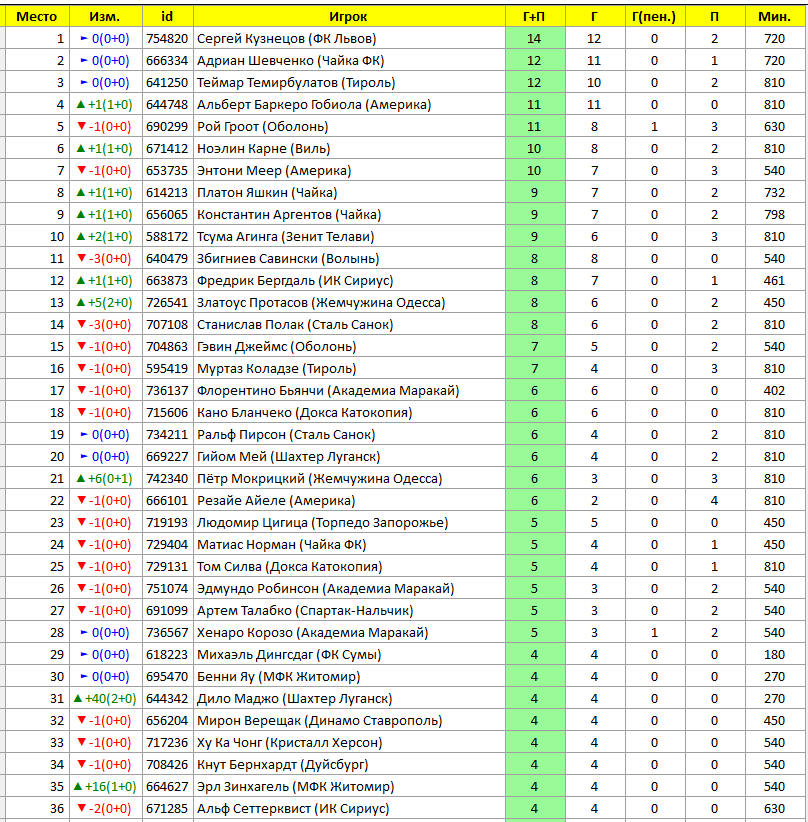
Task: Click the 'Игрок' column header
Action: pos(348,16)
